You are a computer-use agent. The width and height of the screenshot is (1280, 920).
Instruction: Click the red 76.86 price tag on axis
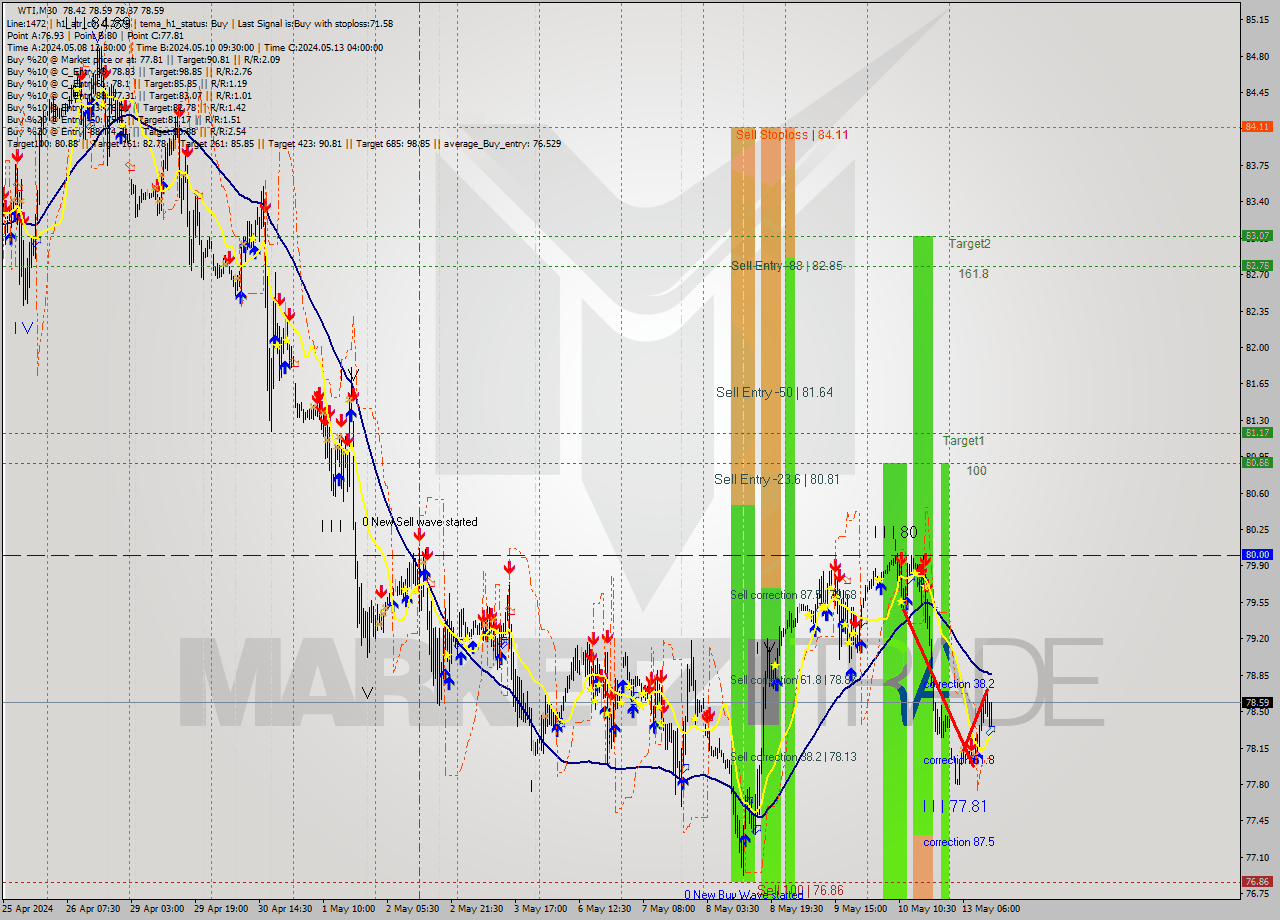pyautogui.click(x=1256, y=881)
